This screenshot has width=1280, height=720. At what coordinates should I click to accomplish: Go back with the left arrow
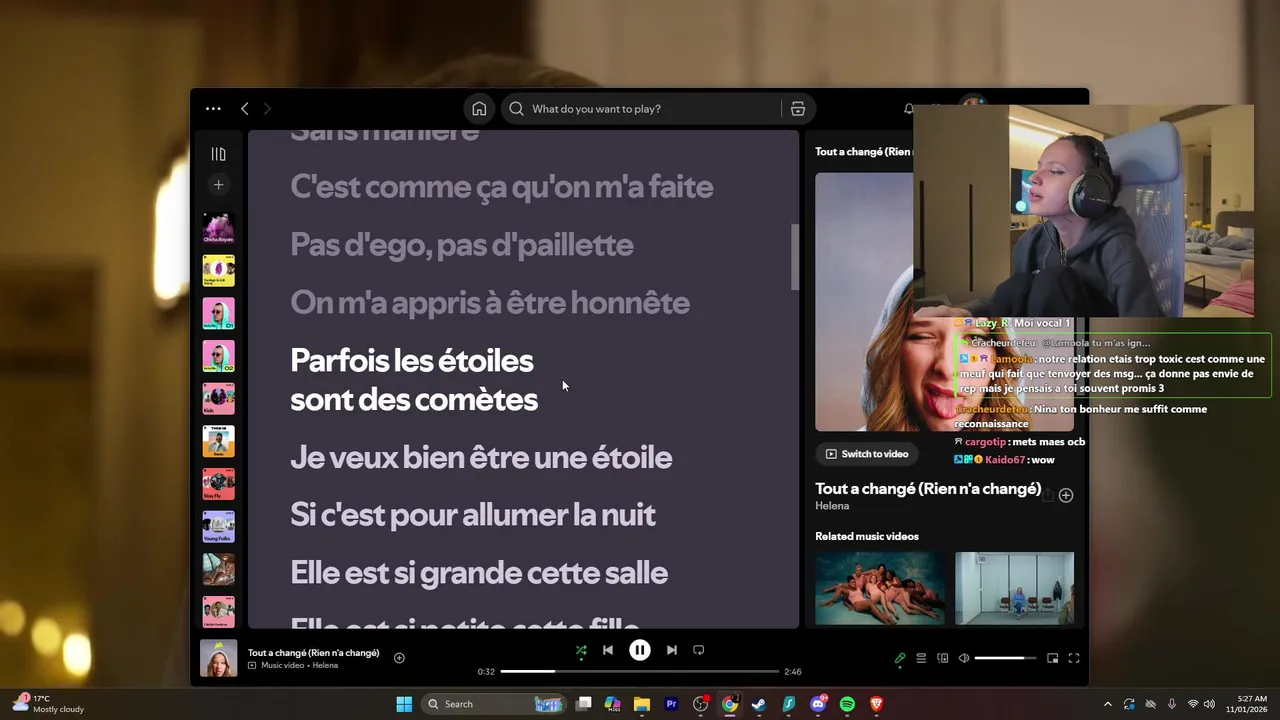click(244, 108)
